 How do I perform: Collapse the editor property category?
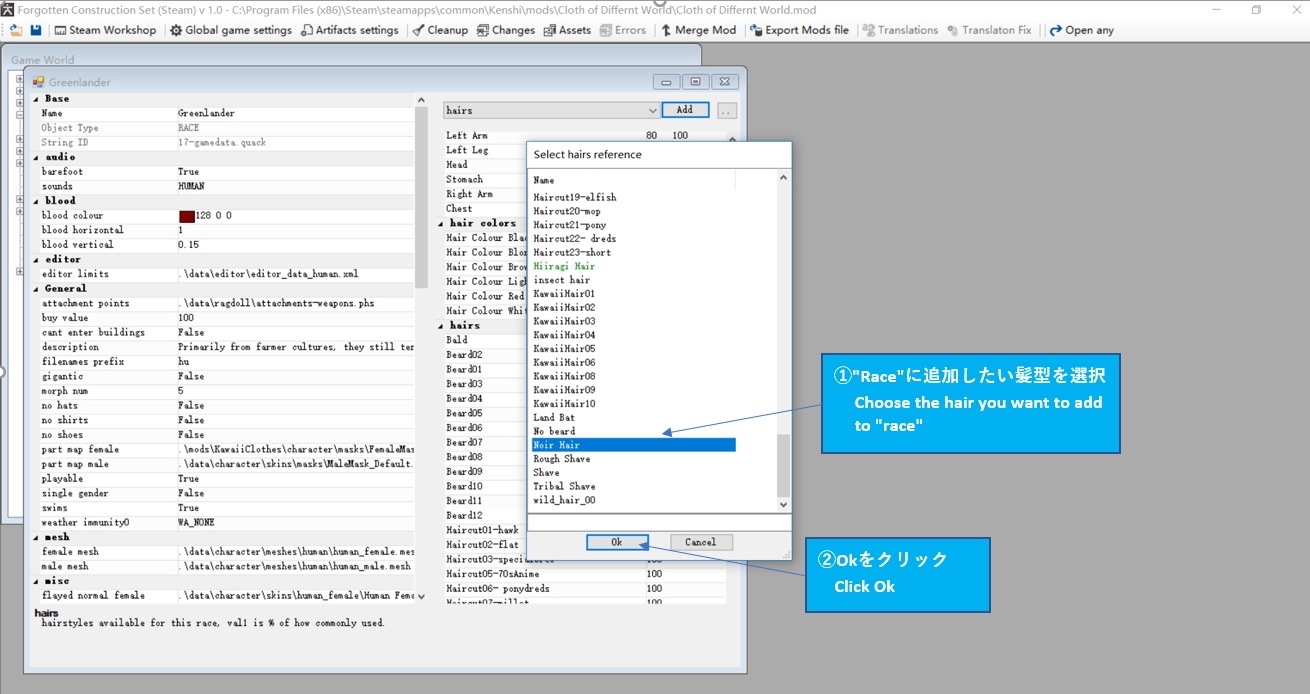click(37, 259)
